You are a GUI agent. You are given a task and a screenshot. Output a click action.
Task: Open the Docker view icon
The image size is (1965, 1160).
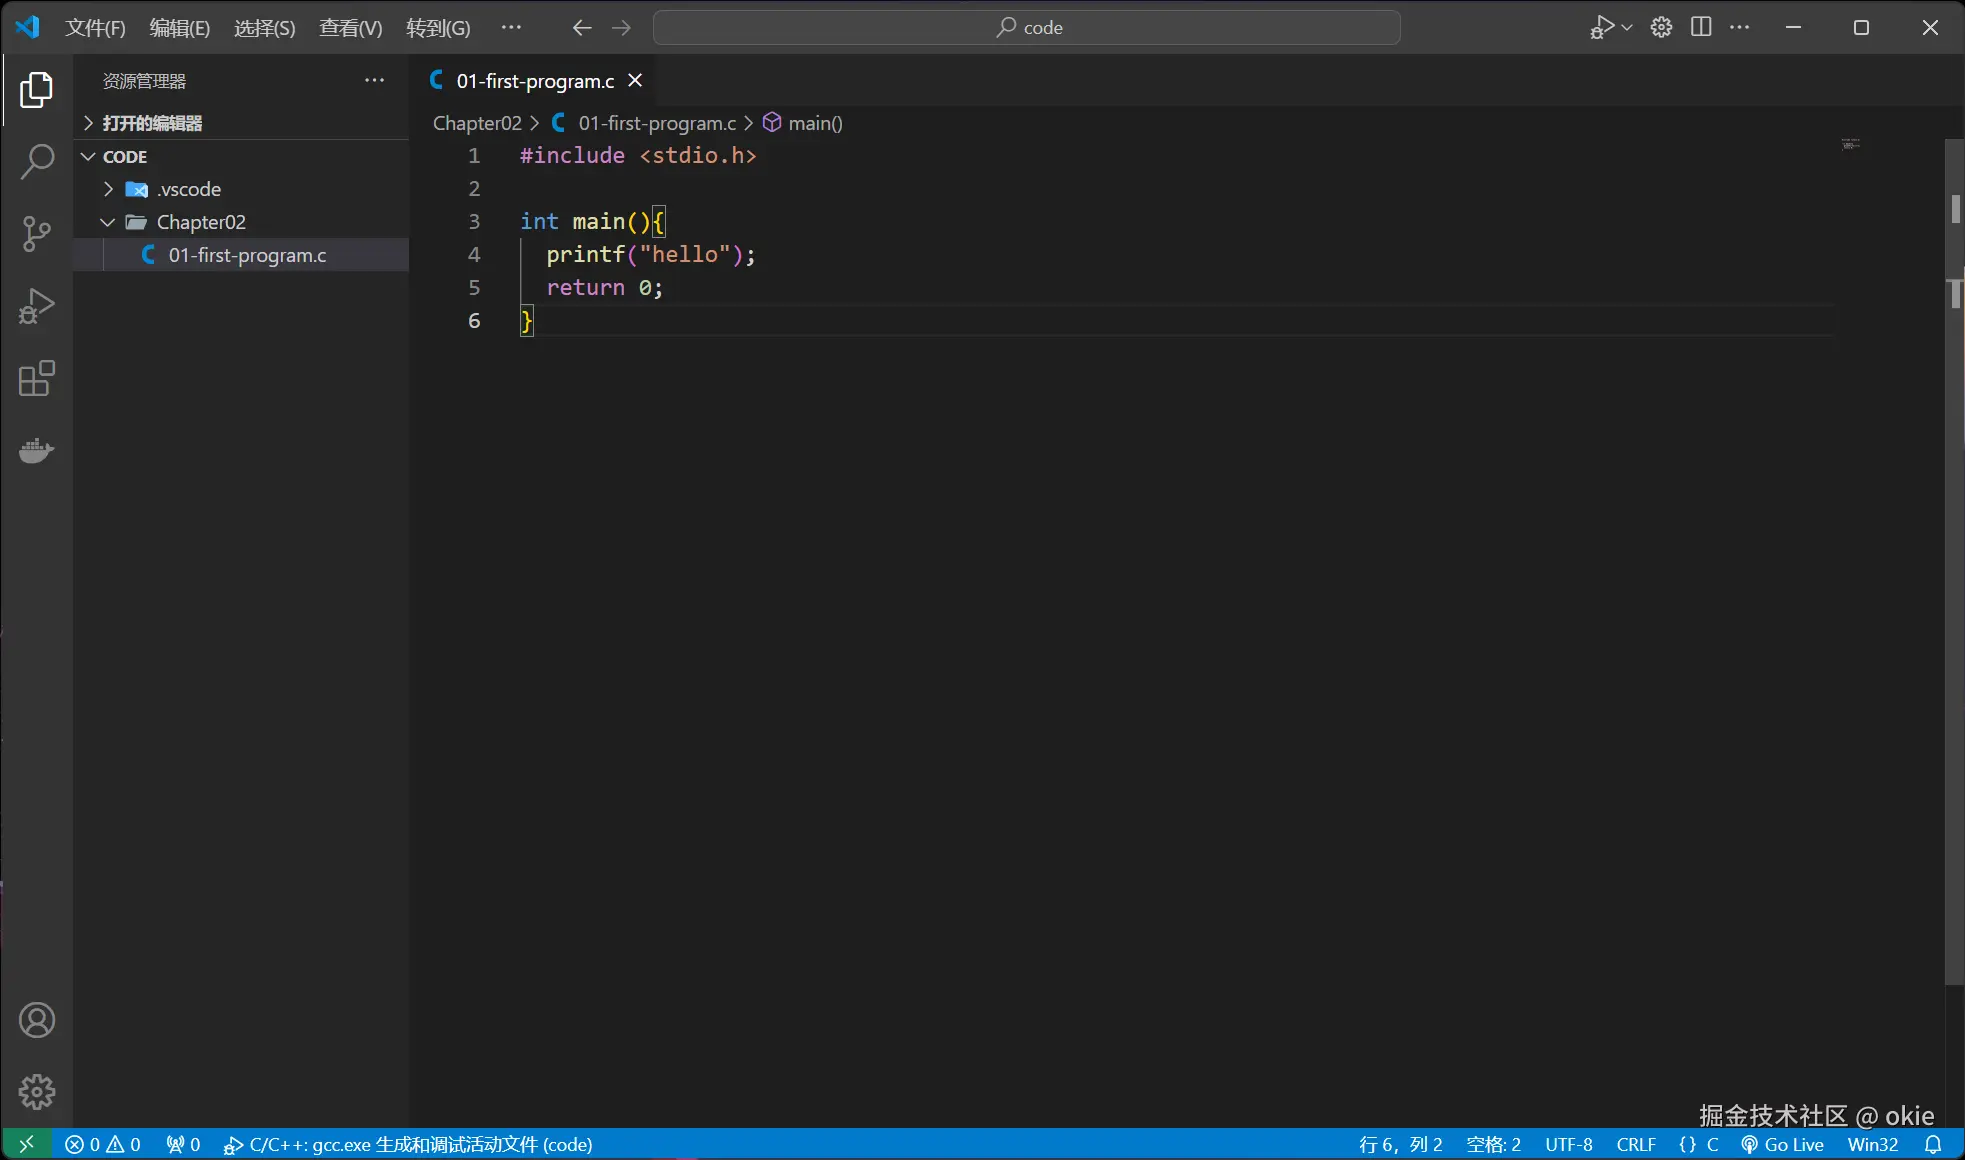click(x=37, y=451)
